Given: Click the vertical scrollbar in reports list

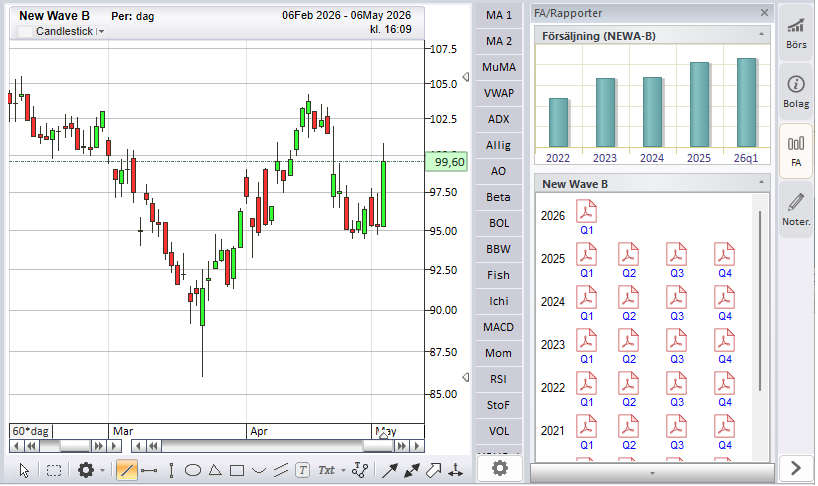Looking at the screenshot, I should (760, 301).
